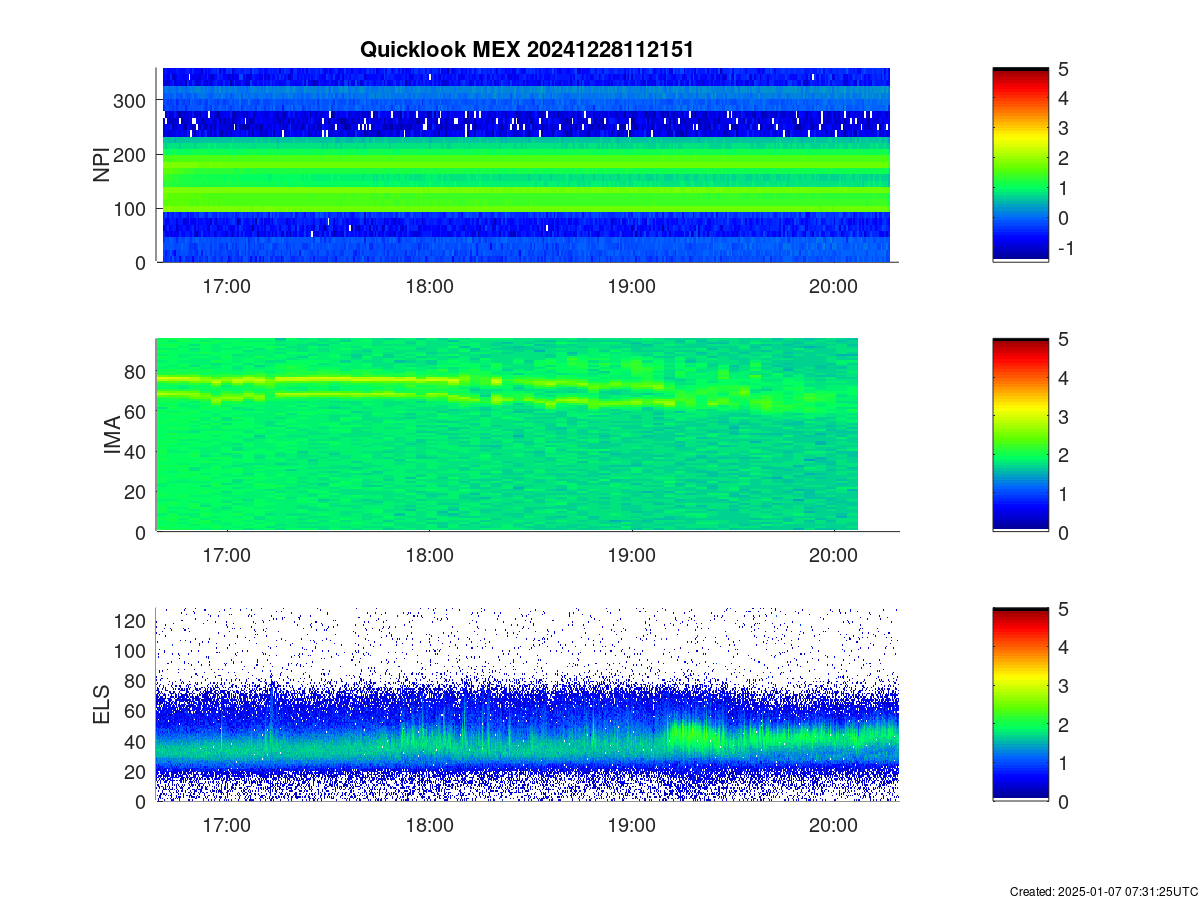Viewport: 1200px width, 900px height.
Task: Click the 4 label on IMA colorbar
Action: [x=1064, y=377]
